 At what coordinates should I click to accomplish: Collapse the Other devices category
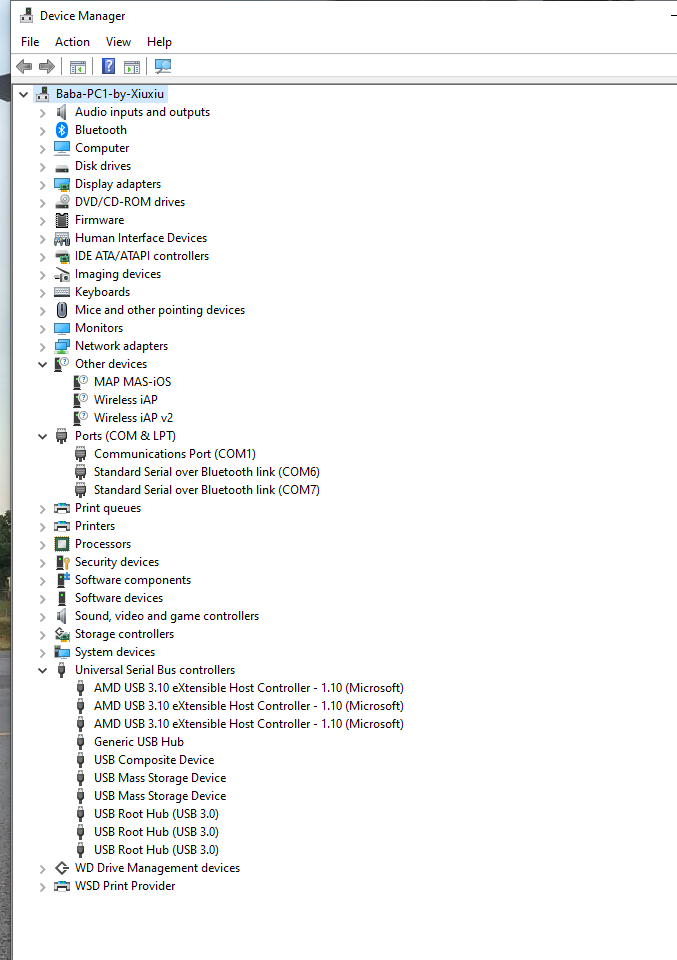coord(42,364)
